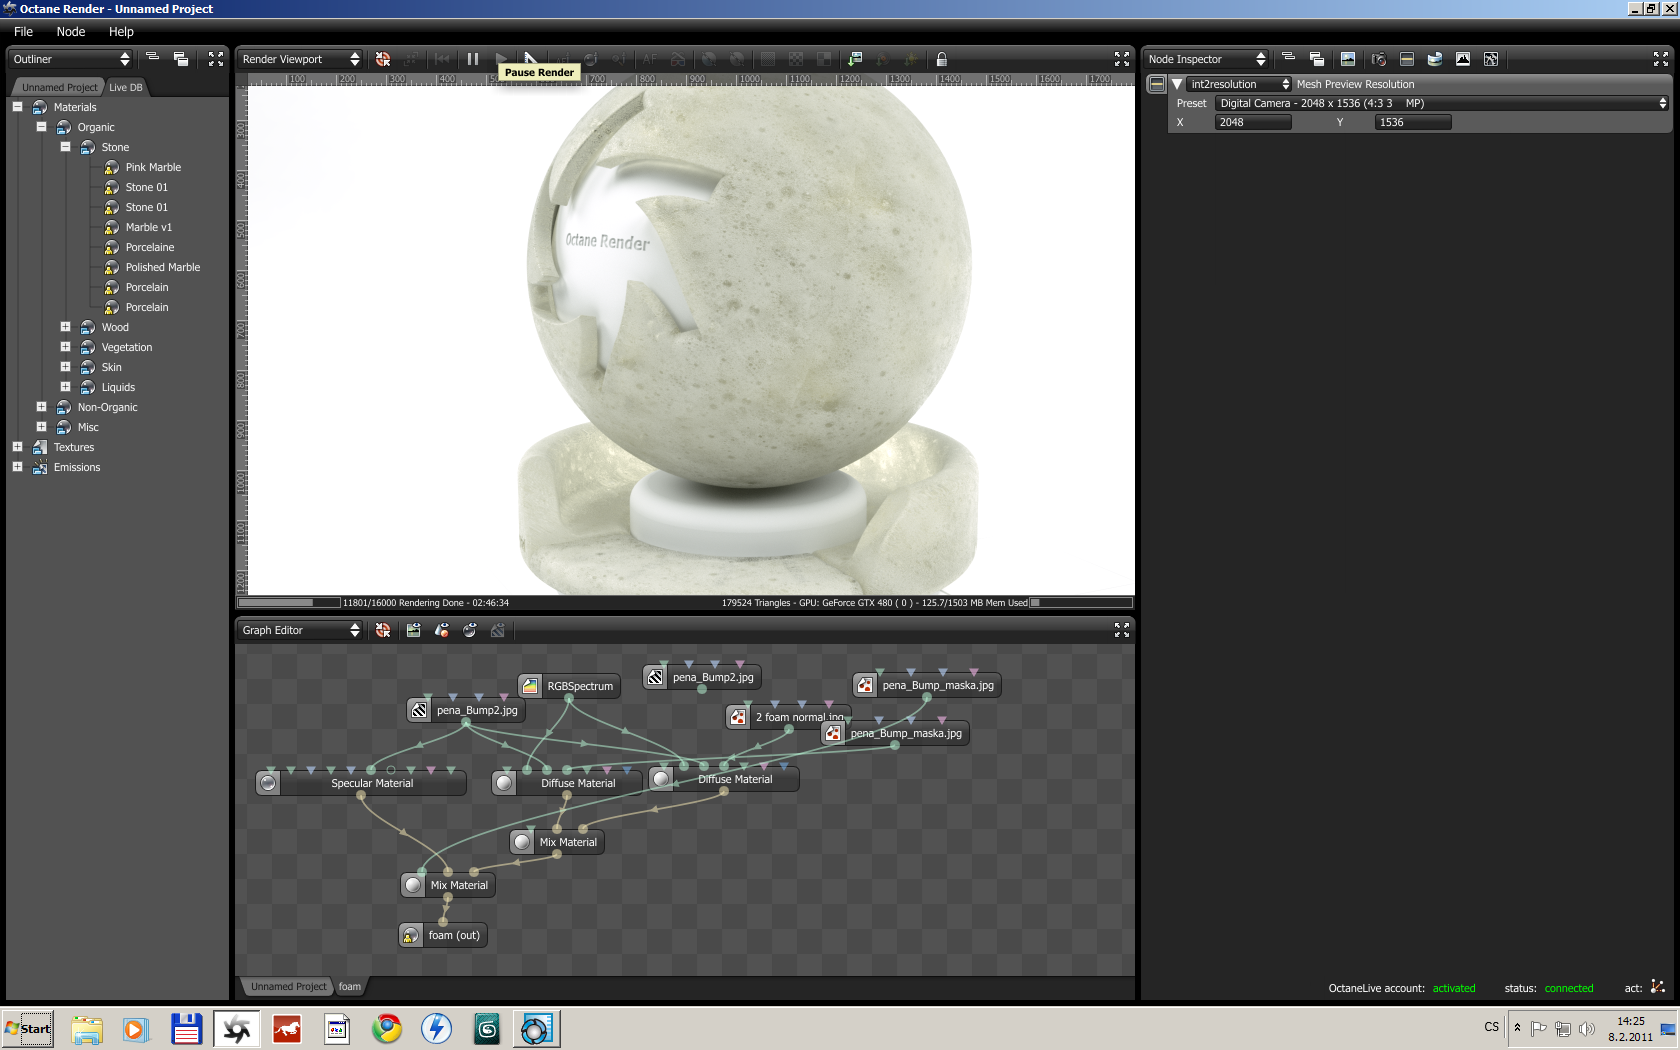Maximize the Outliner panel
This screenshot has width=1680, height=1050.
coord(216,59)
